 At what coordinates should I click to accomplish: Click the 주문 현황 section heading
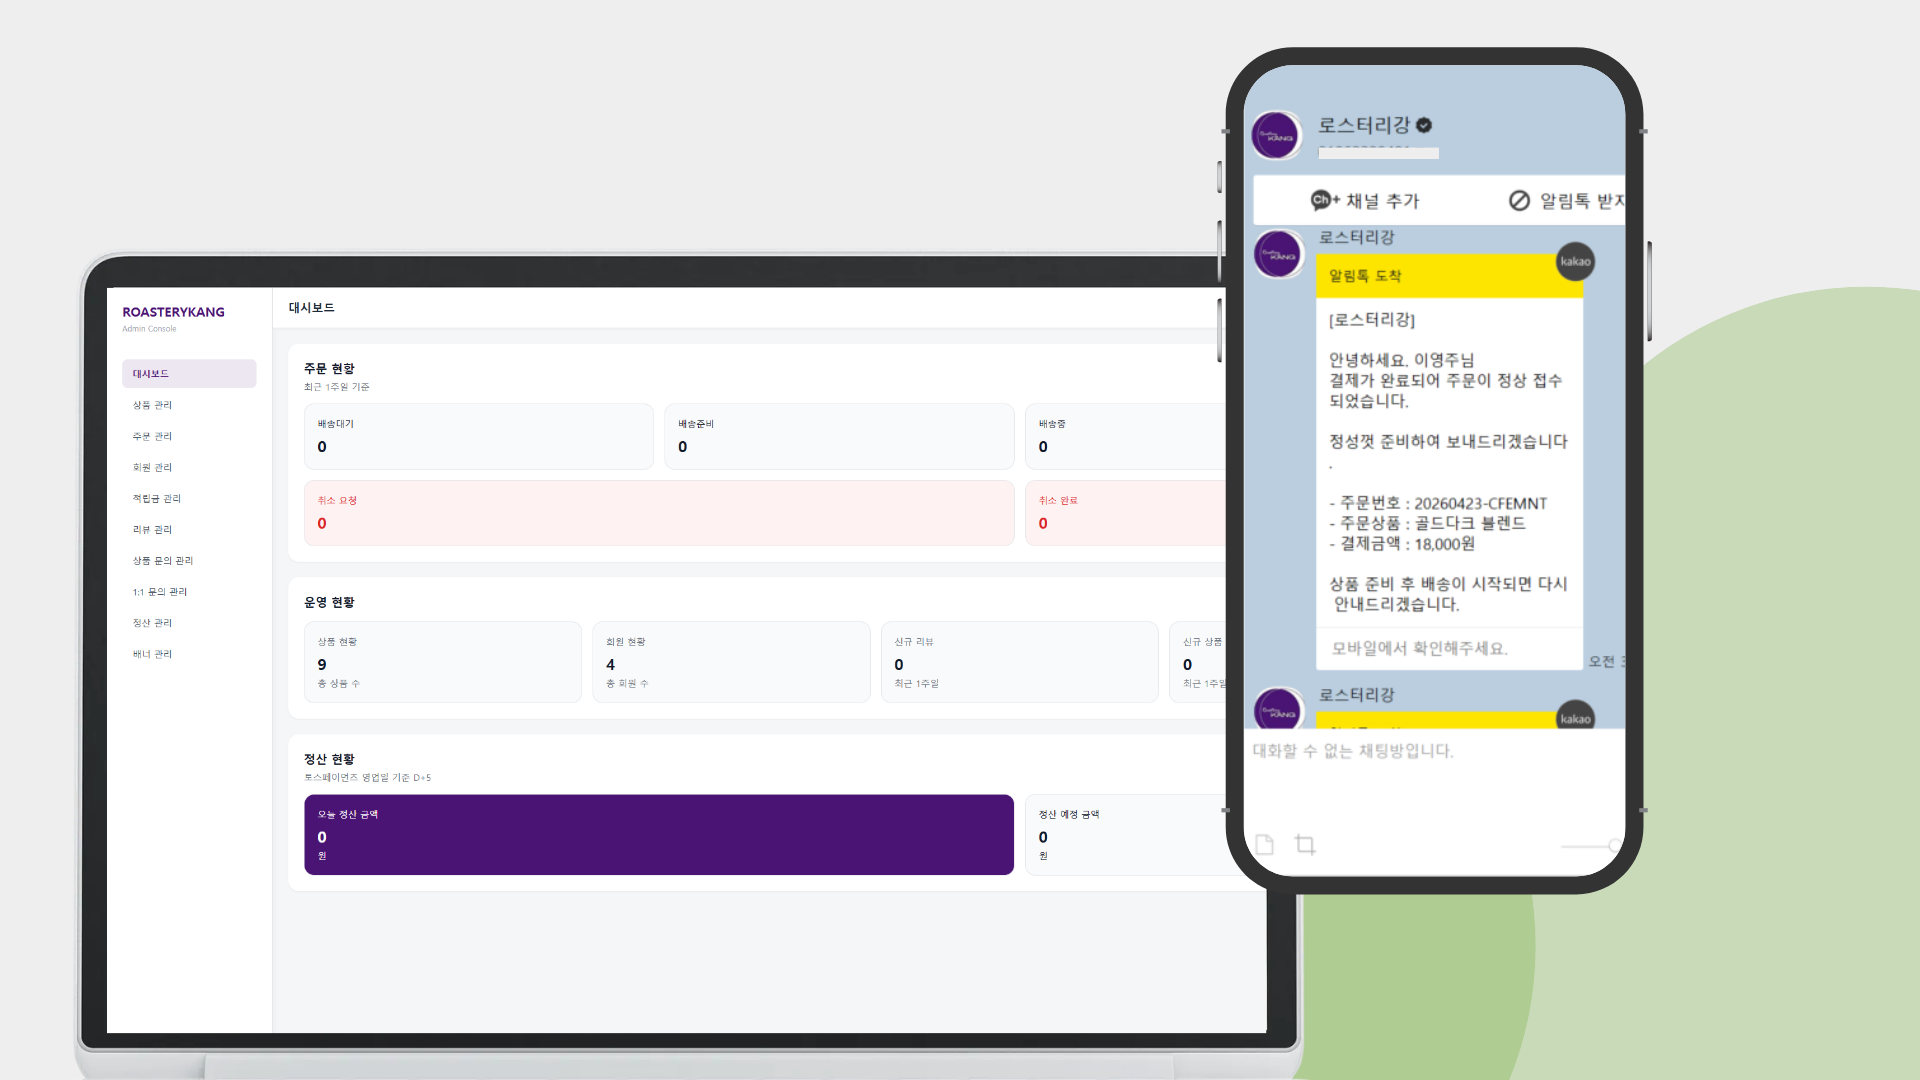(x=329, y=369)
